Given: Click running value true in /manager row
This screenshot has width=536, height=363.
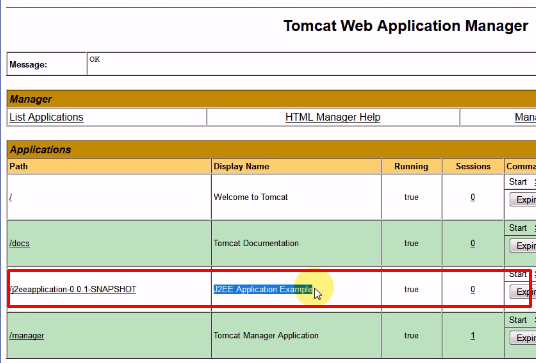Looking at the screenshot, I should coord(411,336).
